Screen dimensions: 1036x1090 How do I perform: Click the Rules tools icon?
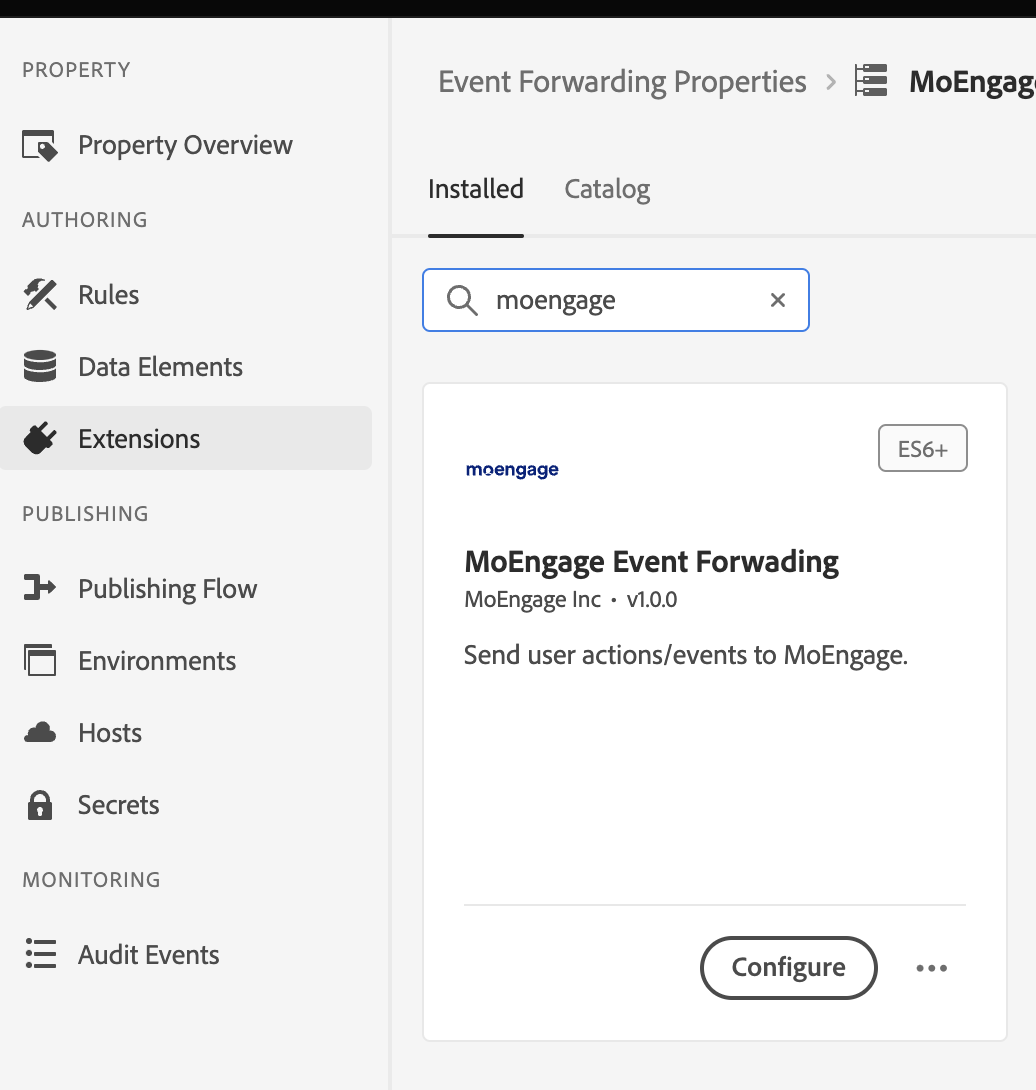point(40,294)
